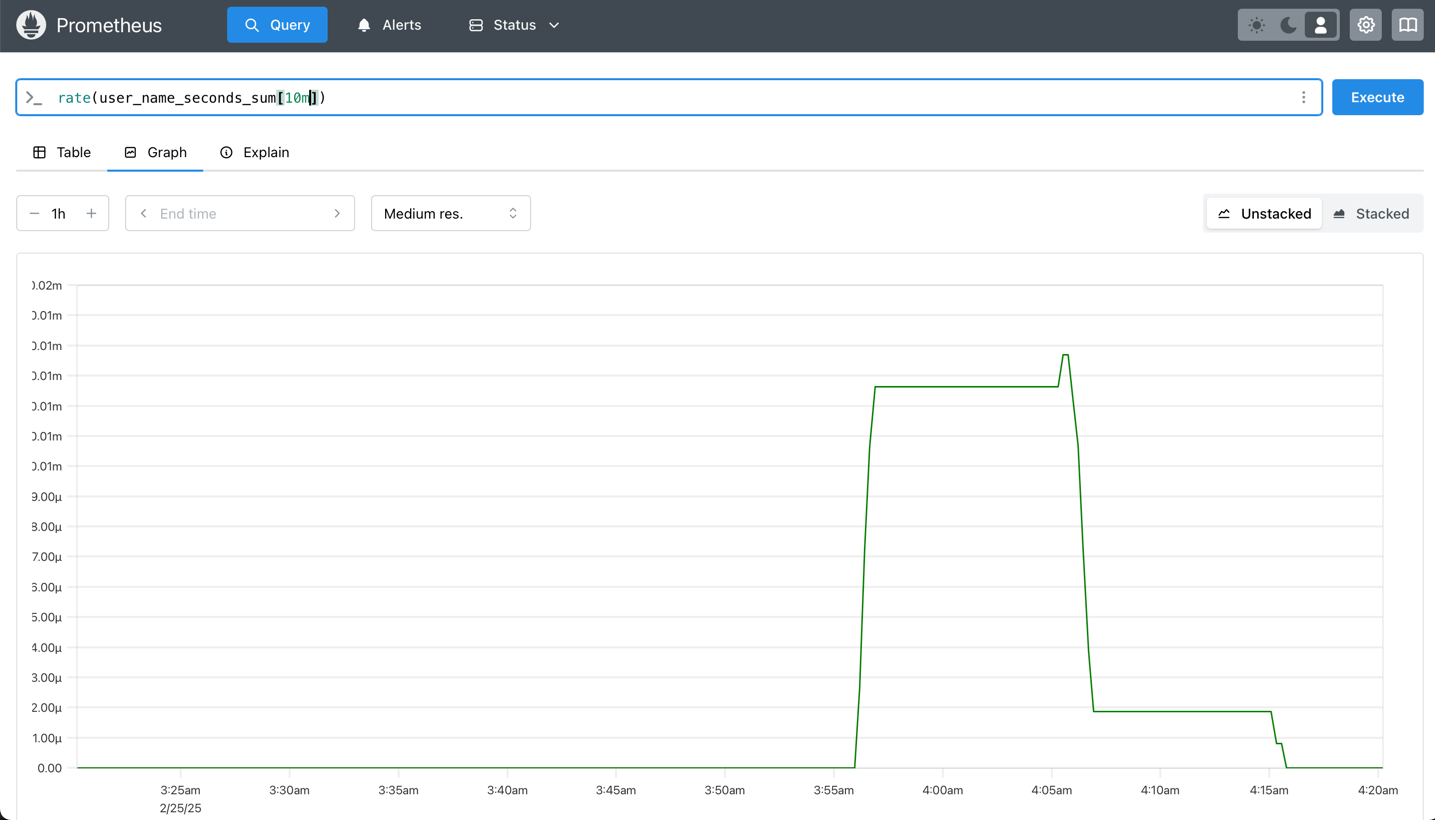Click the query prompt icon

point(34,98)
